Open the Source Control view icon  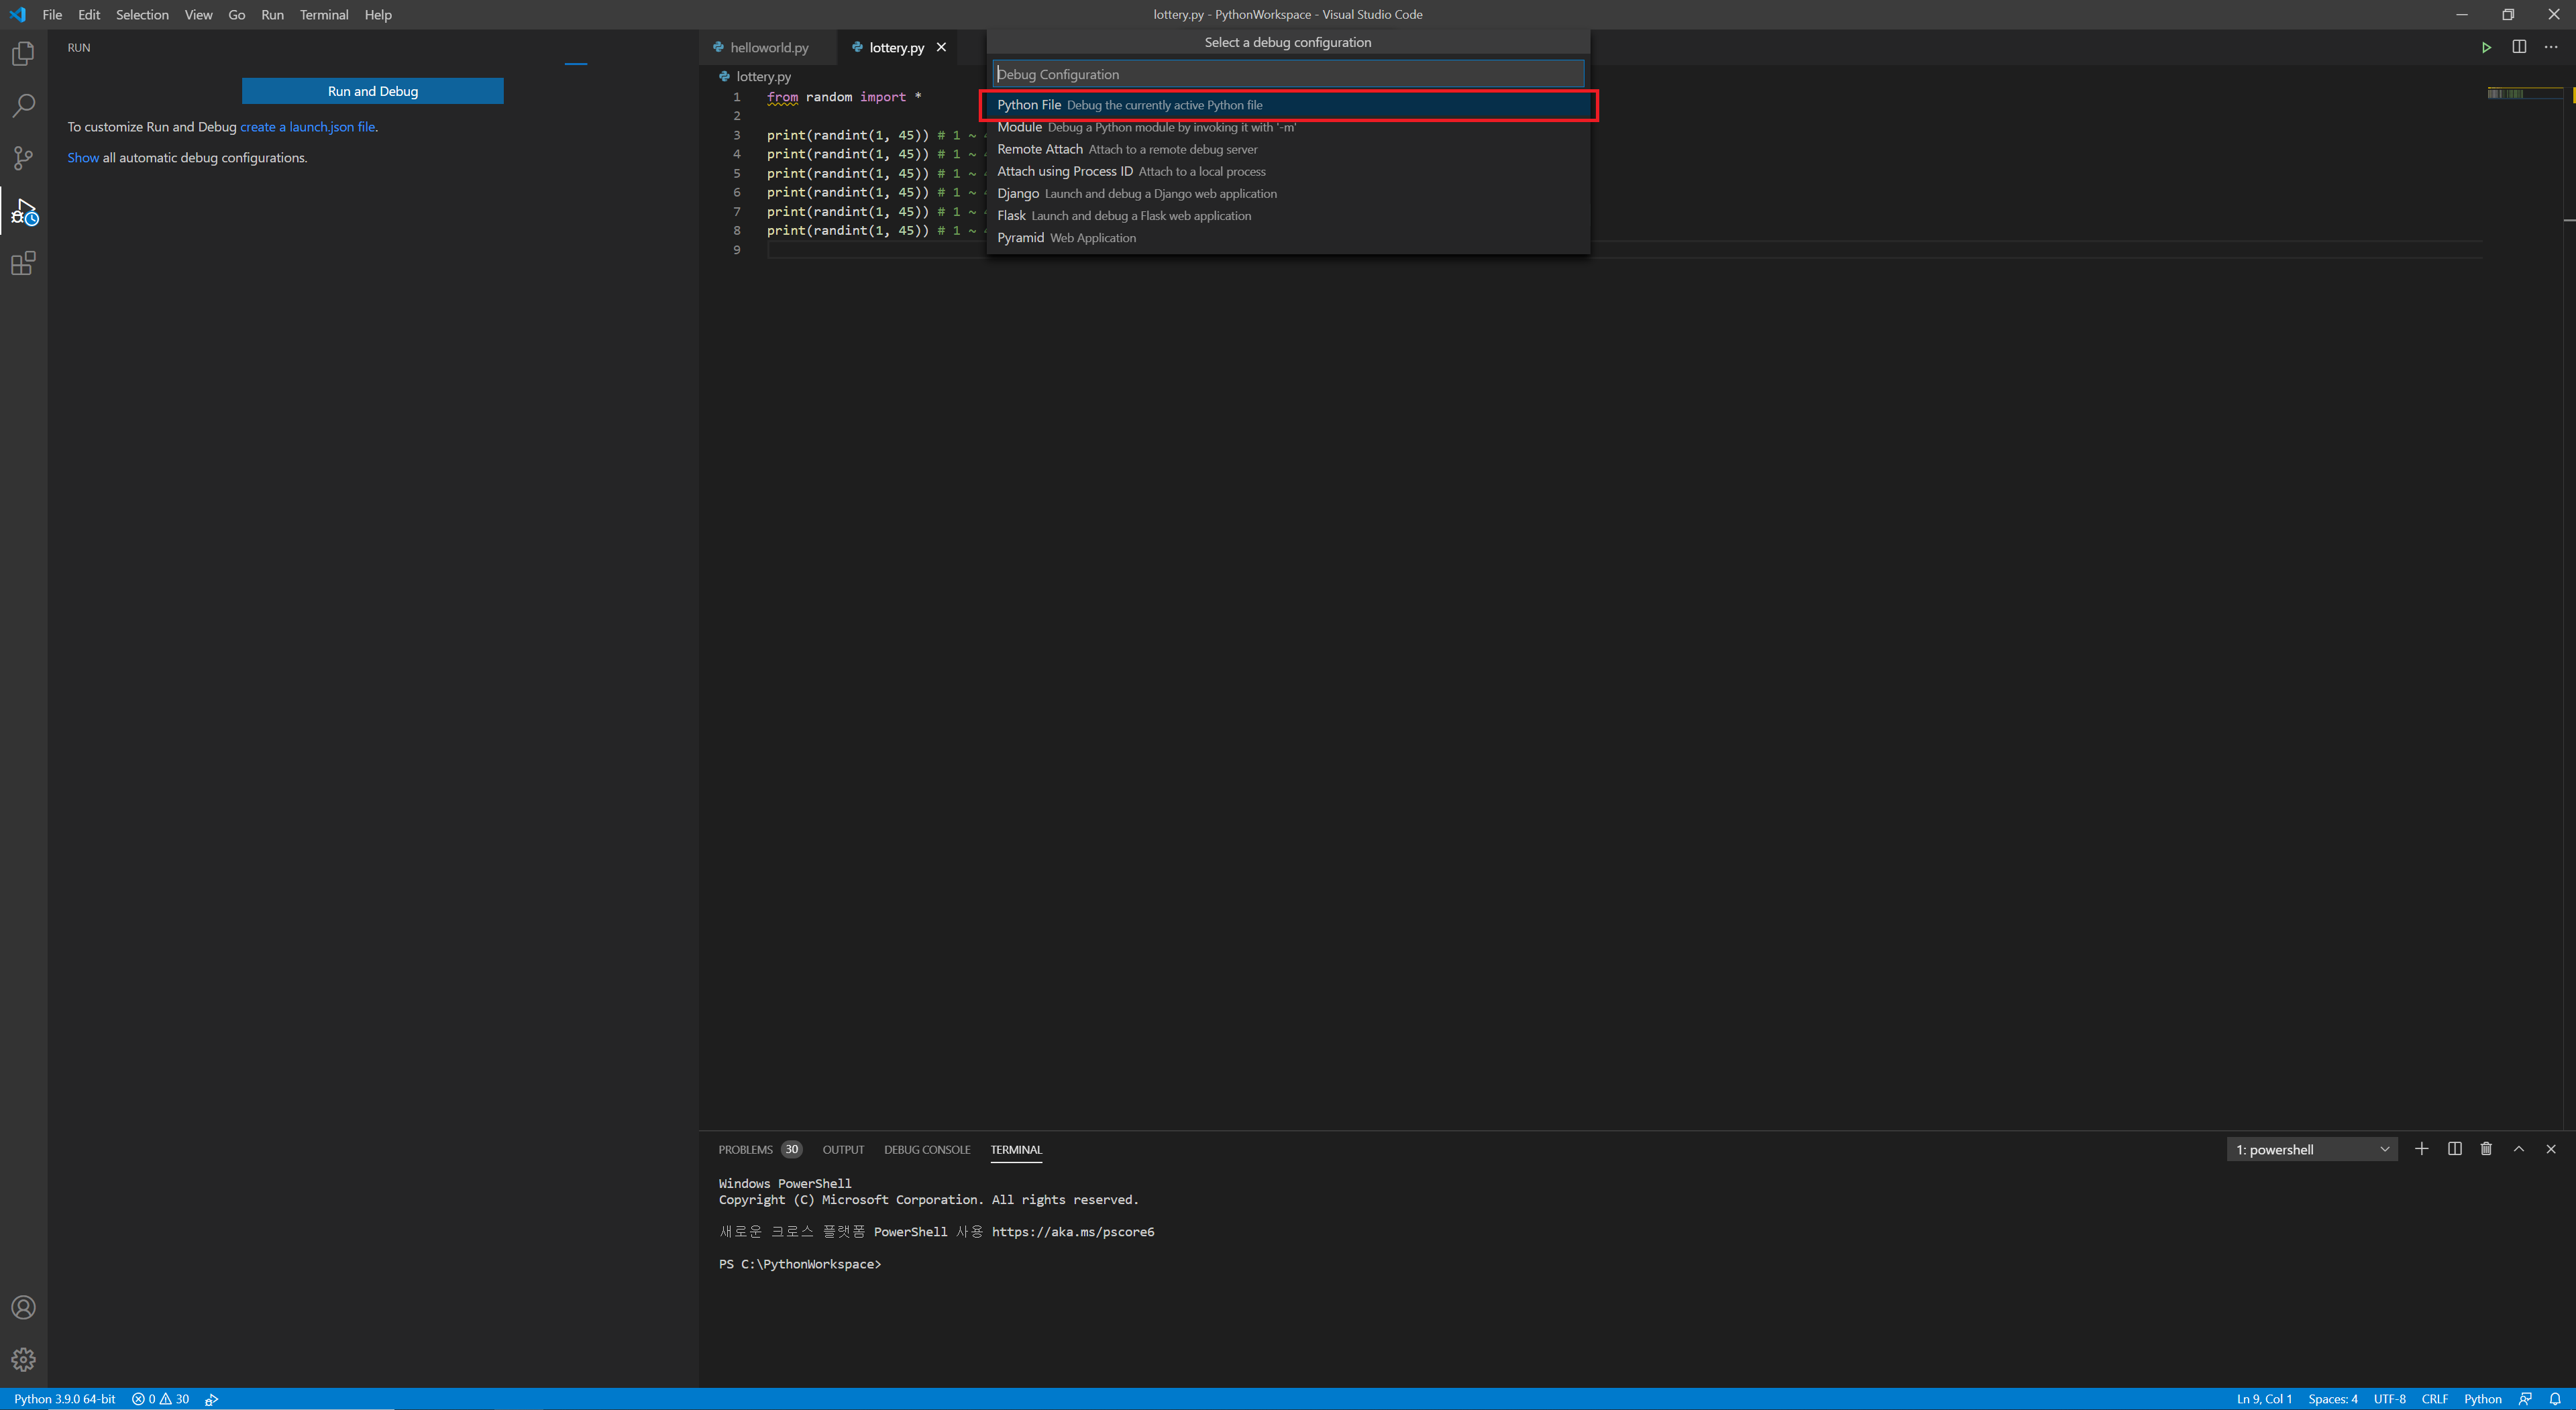(x=23, y=158)
